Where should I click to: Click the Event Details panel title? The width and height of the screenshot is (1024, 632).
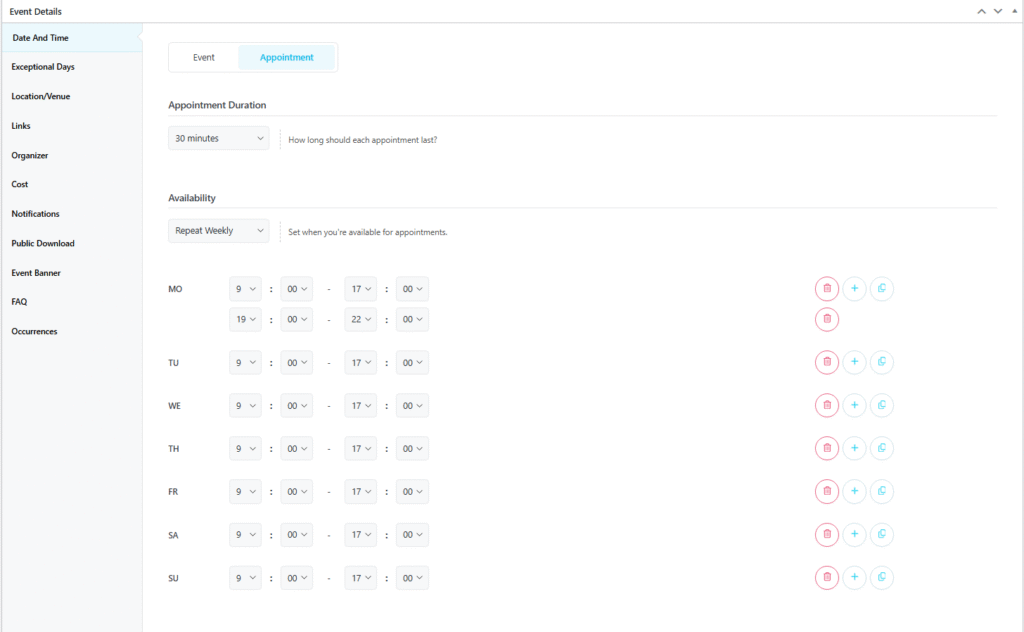pos(35,11)
